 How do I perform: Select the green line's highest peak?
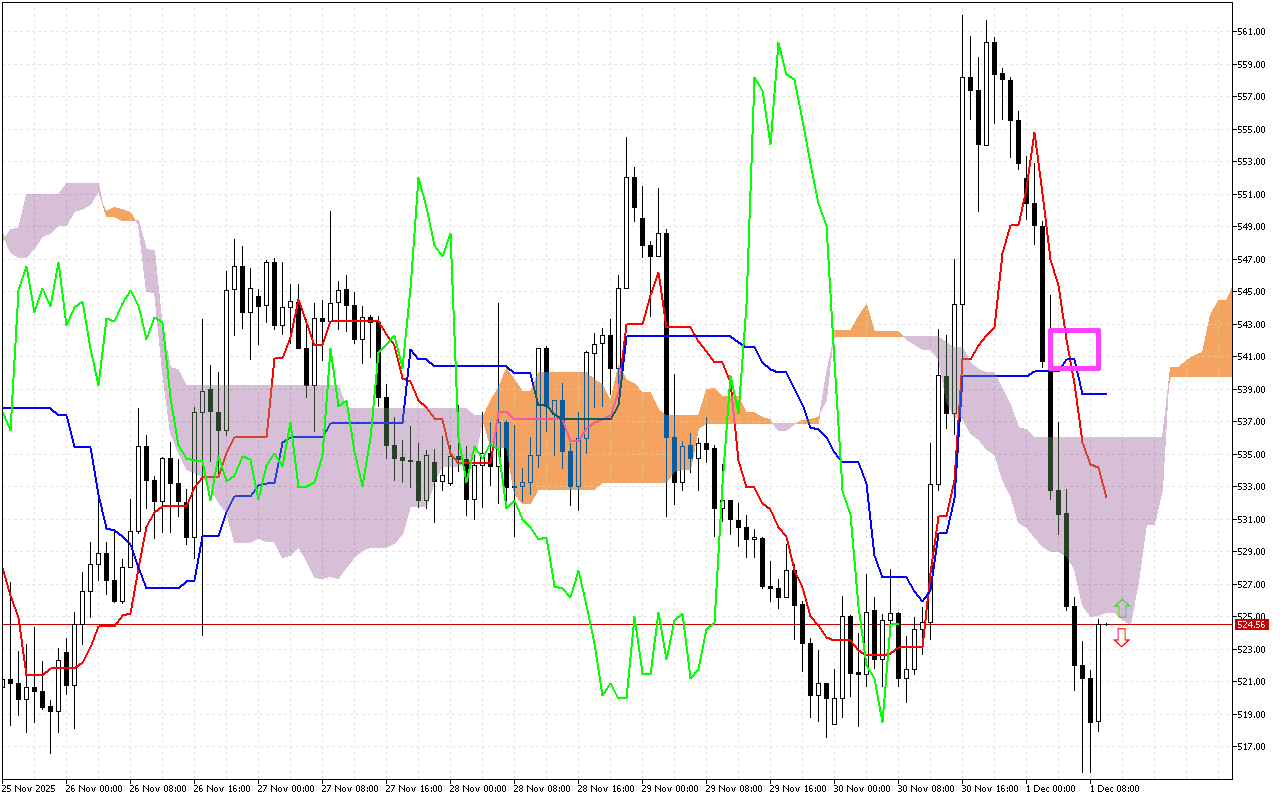[x=778, y=43]
